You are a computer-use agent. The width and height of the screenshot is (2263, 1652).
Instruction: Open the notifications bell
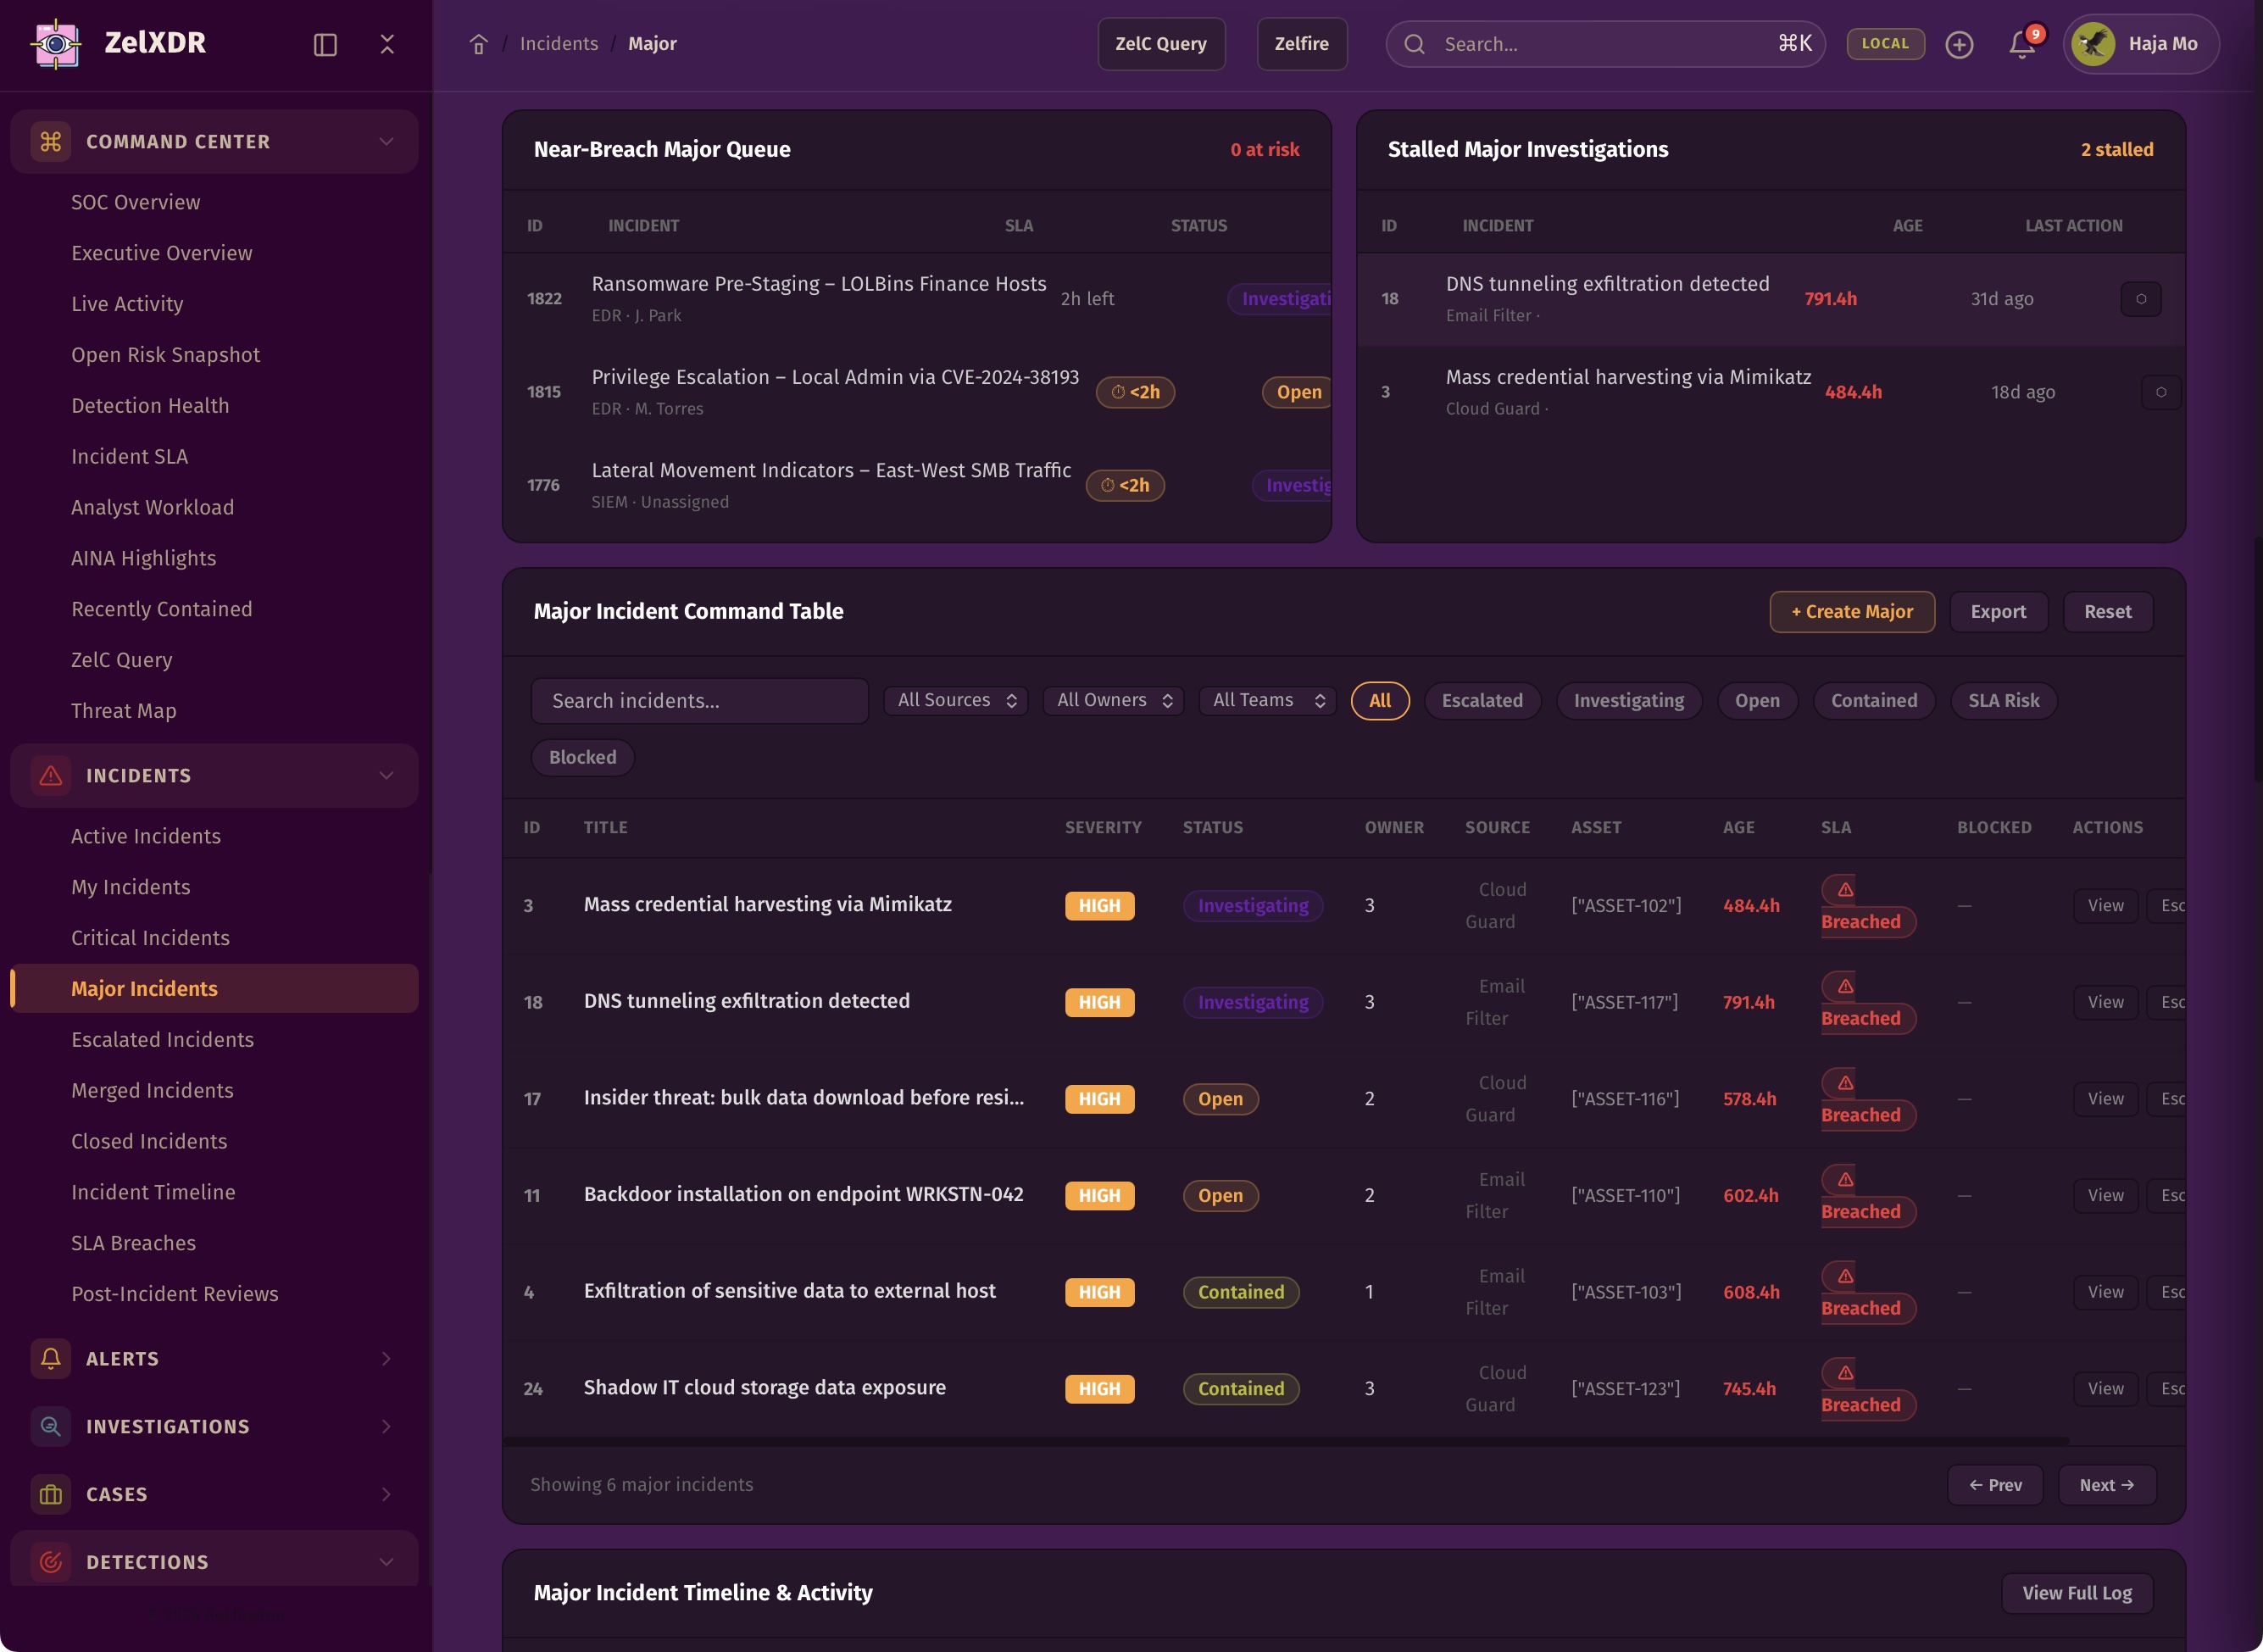tap(2021, 44)
